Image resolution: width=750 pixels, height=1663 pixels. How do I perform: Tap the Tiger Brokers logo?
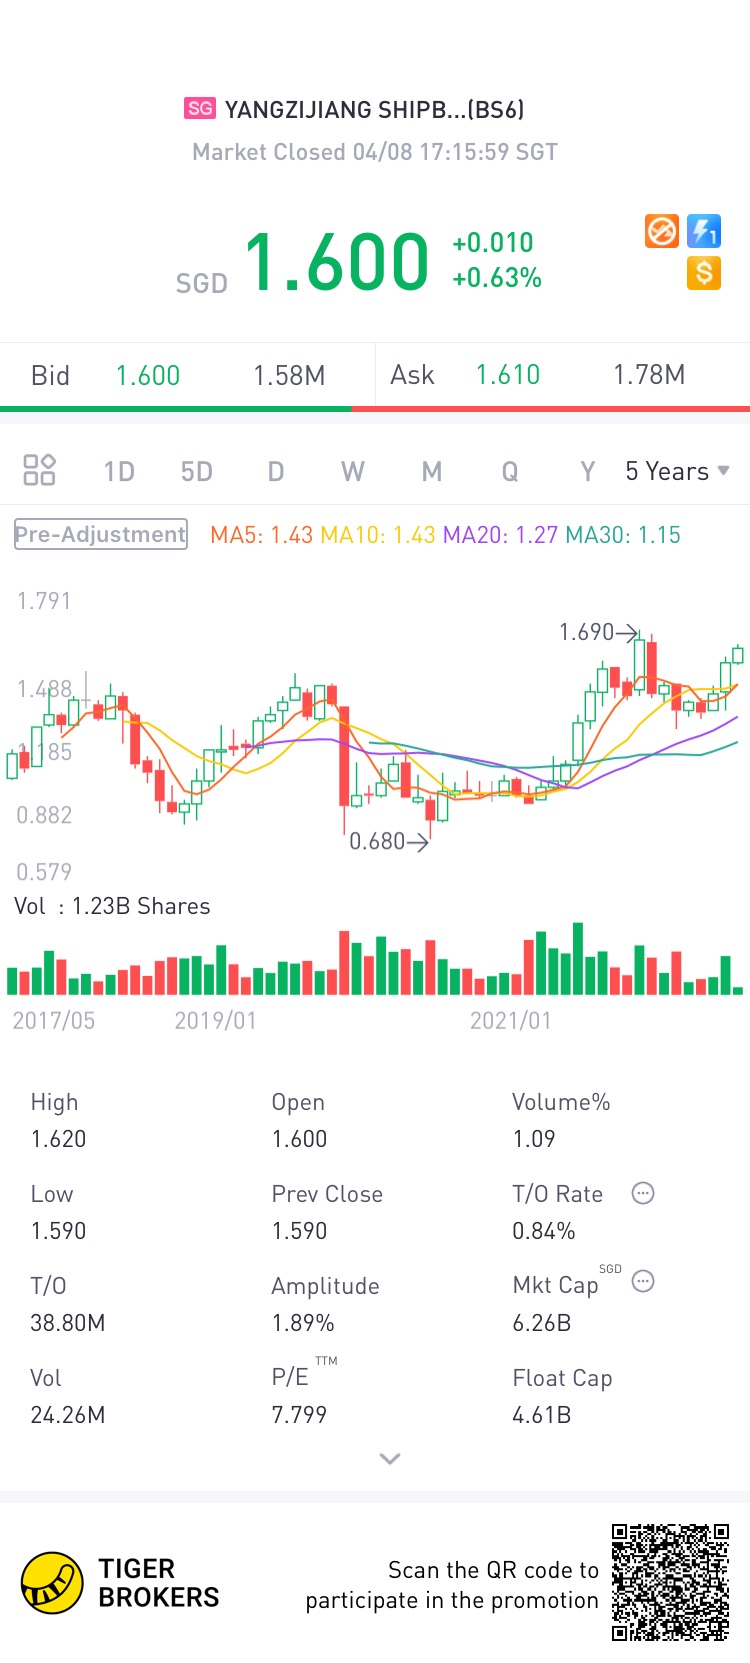[120, 1583]
